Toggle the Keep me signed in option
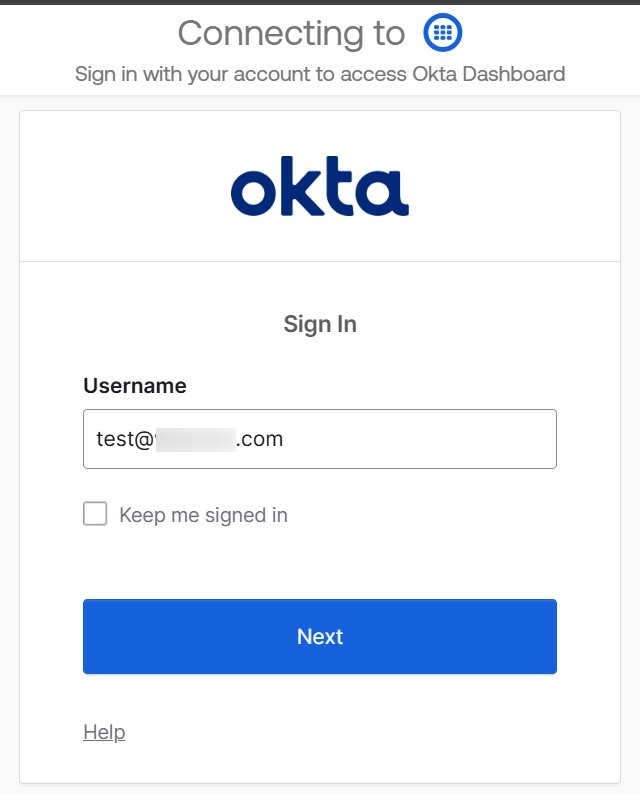This screenshot has width=640, height=809. click(x=95, y=513)
